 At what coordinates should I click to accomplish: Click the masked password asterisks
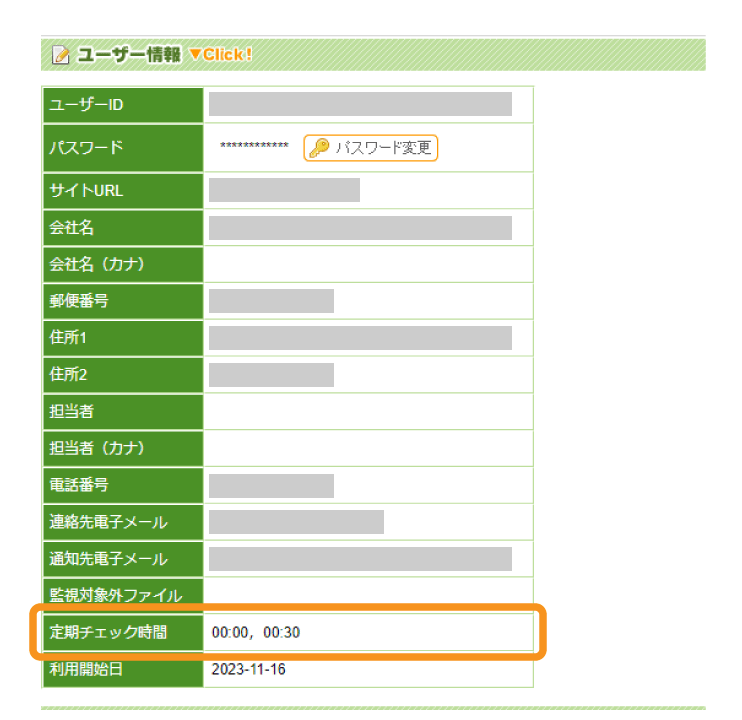click(x=254, y=148)
